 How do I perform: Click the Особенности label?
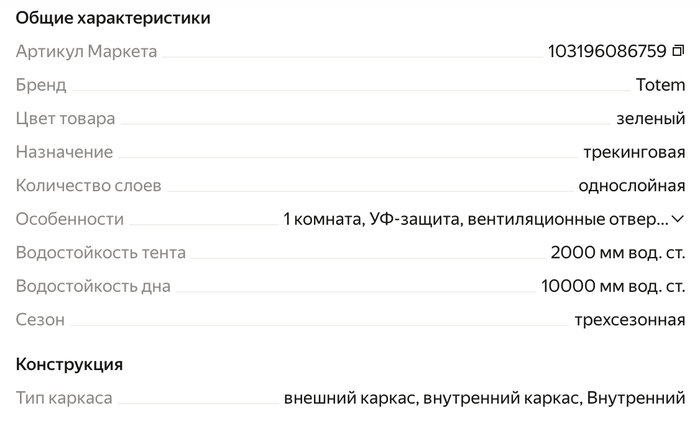(x=70, y=219)
